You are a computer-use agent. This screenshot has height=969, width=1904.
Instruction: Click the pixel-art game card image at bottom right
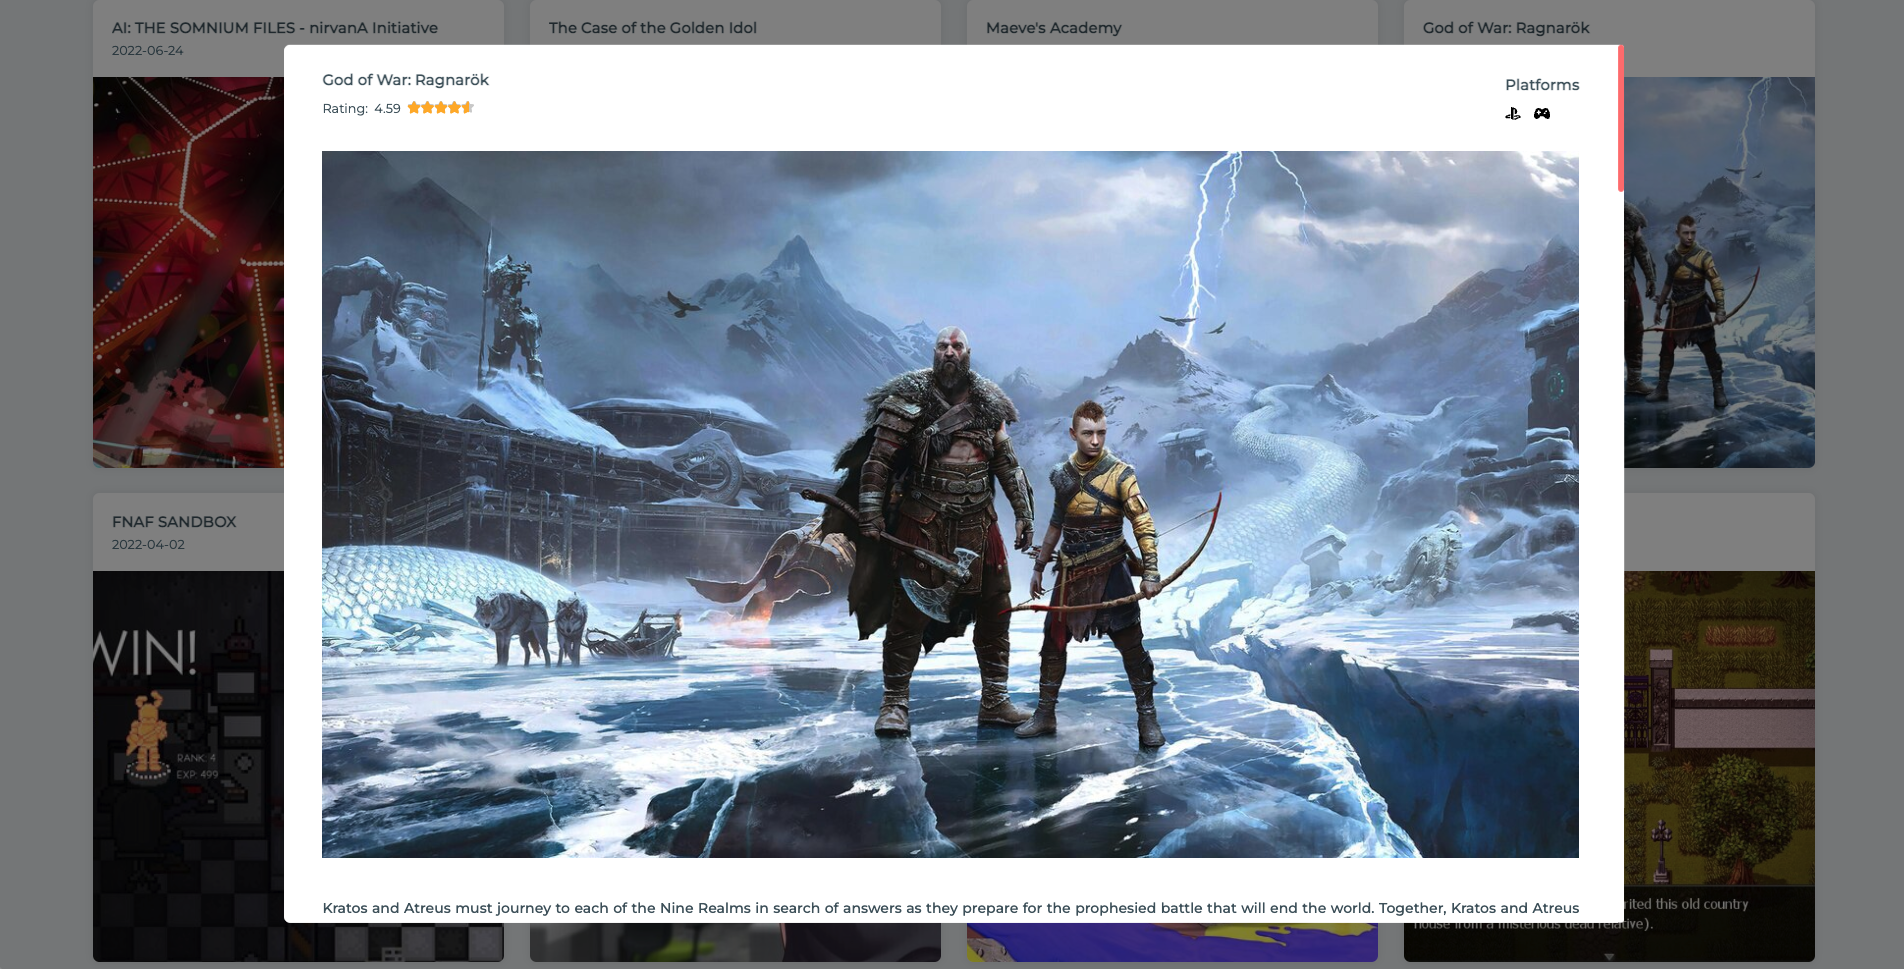(1719, 766)
